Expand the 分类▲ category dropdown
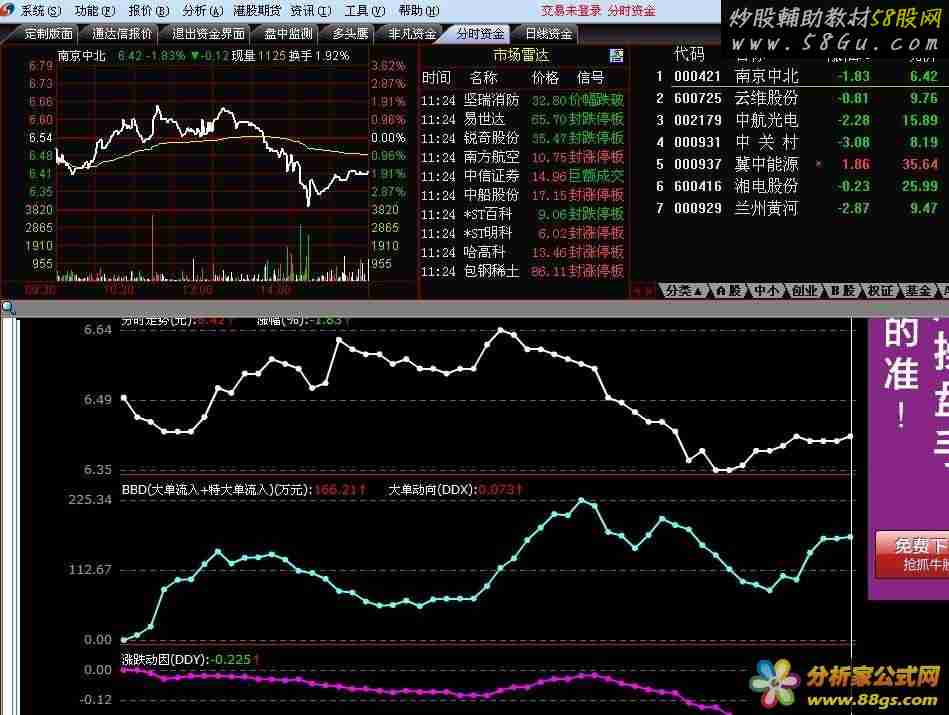 [684, 291]
